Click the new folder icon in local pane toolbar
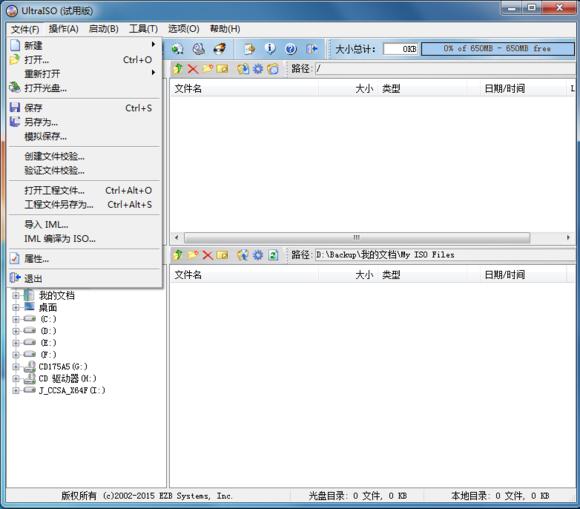This screenshot has width=580, height=509. 193,255
